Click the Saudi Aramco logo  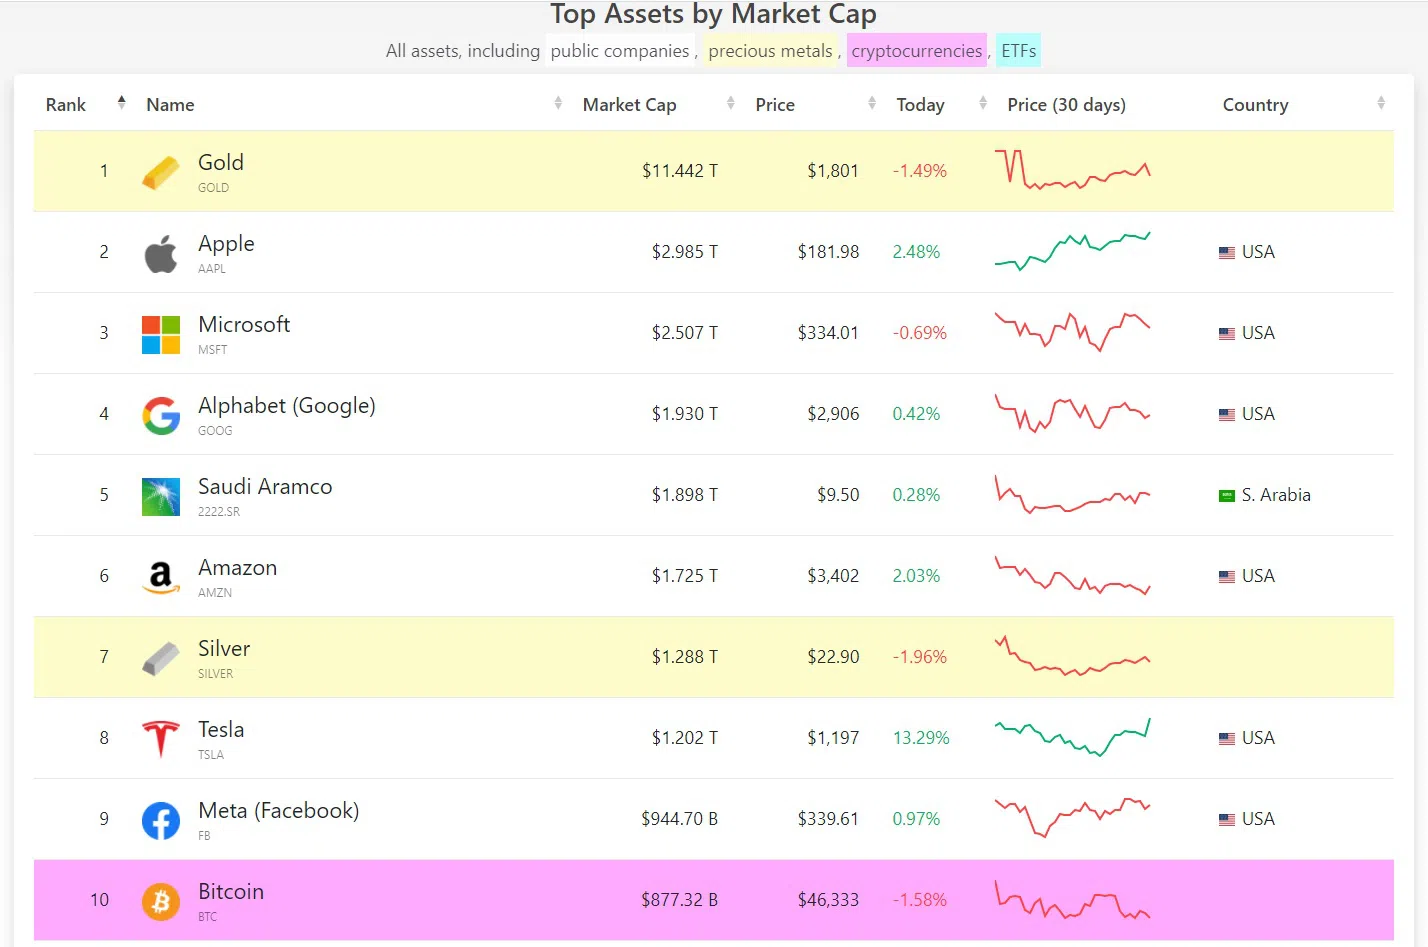pyautogui.click(x=160, y=497)
